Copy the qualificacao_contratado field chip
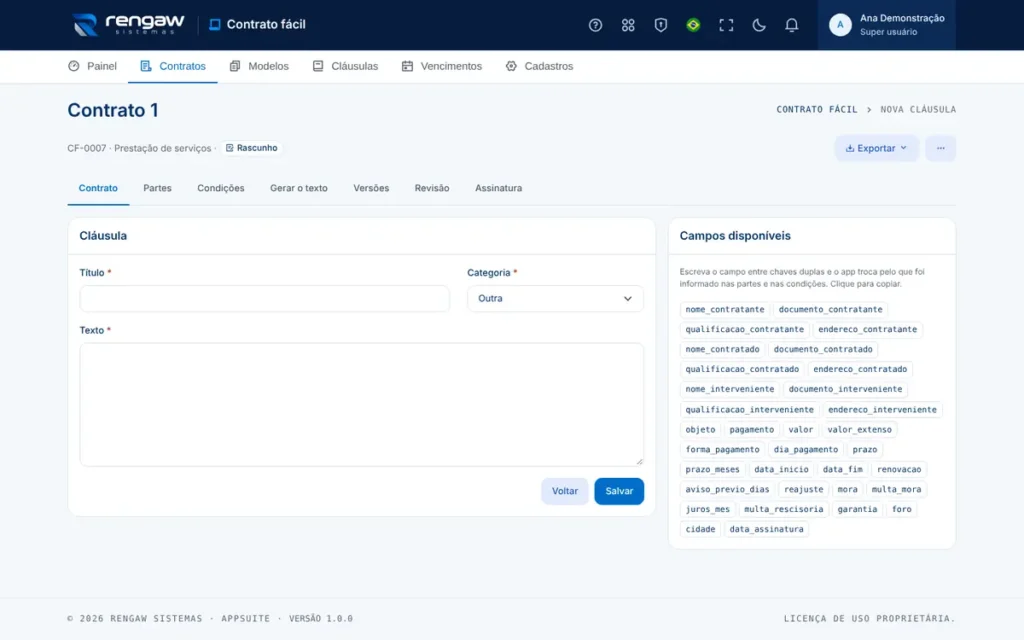The width and height of the screenshot is (1024, 640). pyautogui.click(x=742, y=369)
